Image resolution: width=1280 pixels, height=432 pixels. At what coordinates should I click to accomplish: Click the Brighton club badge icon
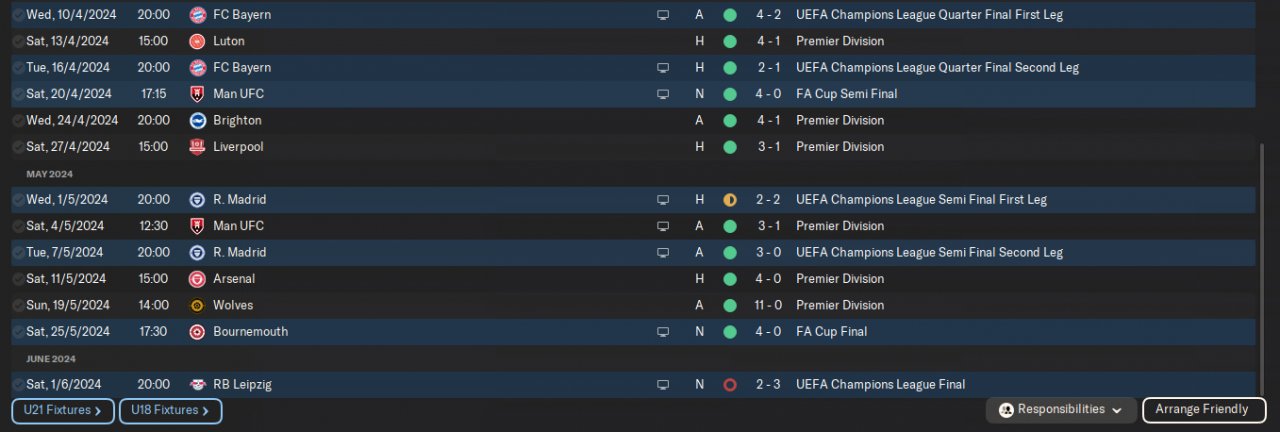click(198, 120)
